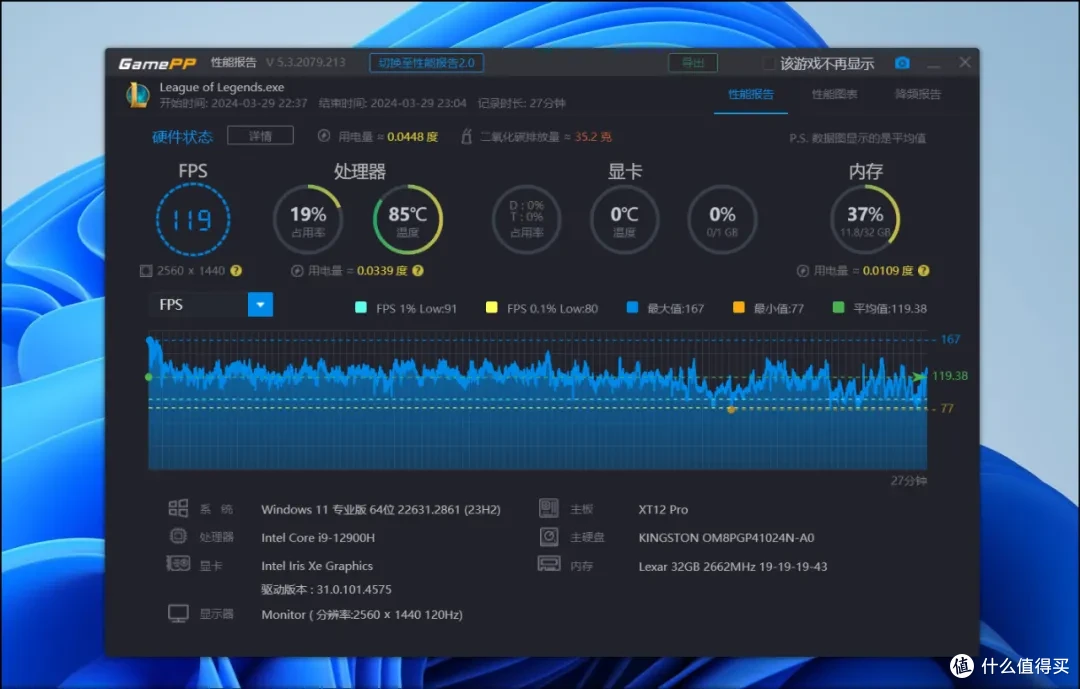The height and width of the screenshot is (689, 1080).
Task: Click help icon beside processor power 0.0339
Action: coord(418,271)
